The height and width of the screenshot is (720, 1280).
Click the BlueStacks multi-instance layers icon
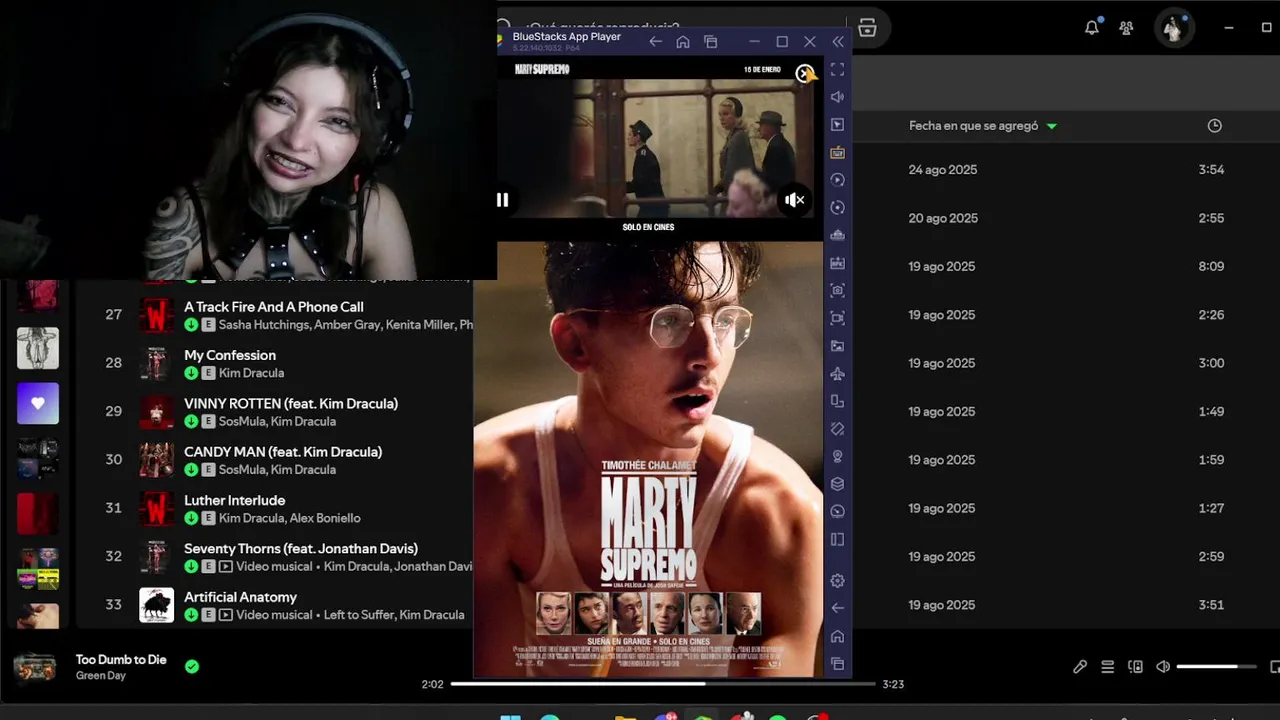point(838,484)
